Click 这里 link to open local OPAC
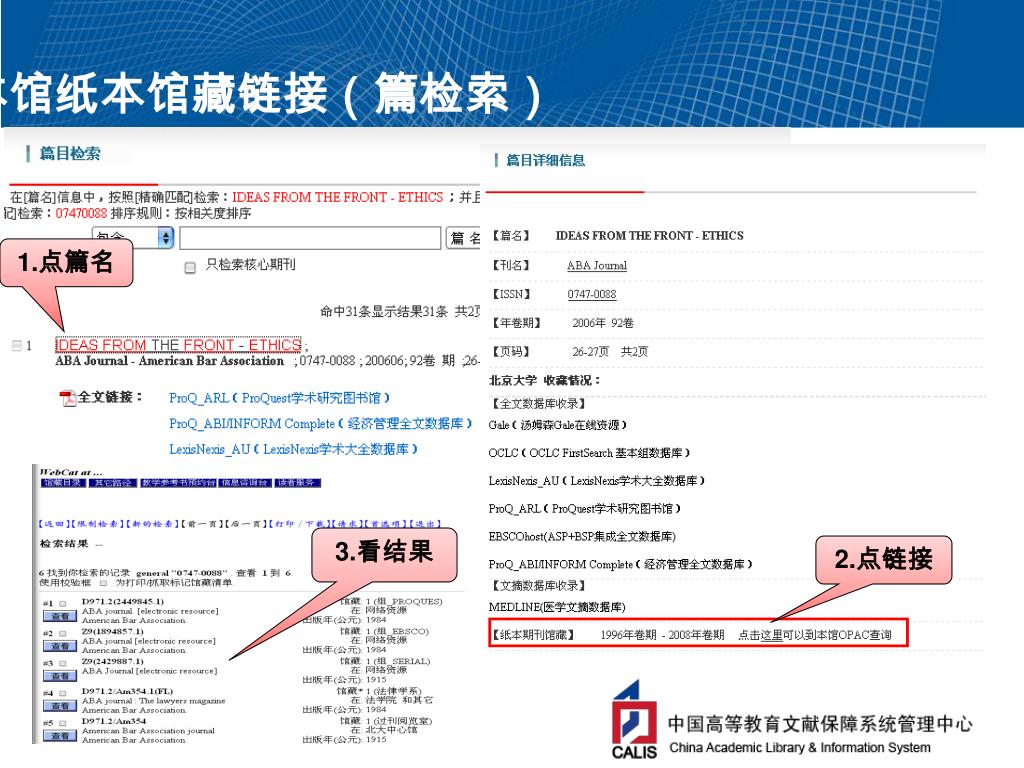1024x768 pixels. [x=771, y=635]
